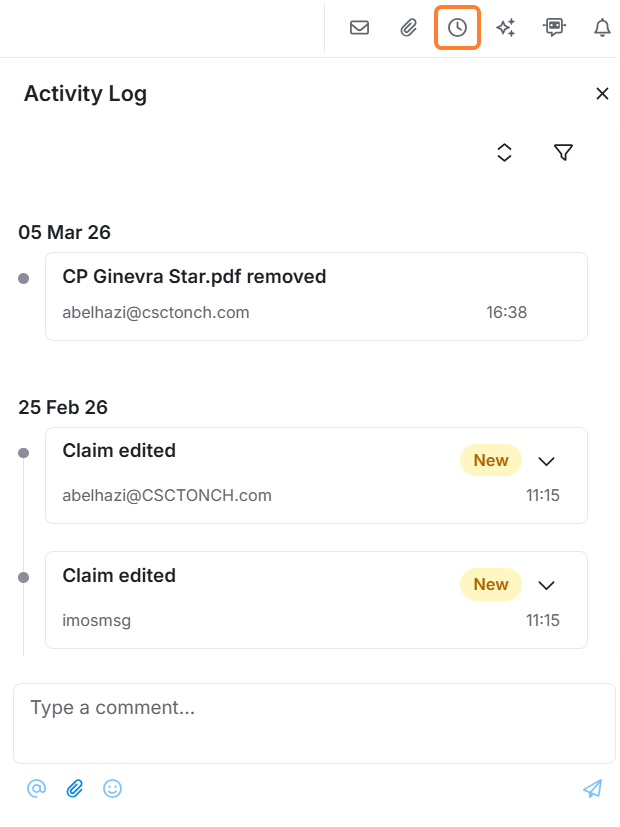Click the 05 Mar 26 date heading
This screenshot has height=827, width=620.
(x=64, y=232)
